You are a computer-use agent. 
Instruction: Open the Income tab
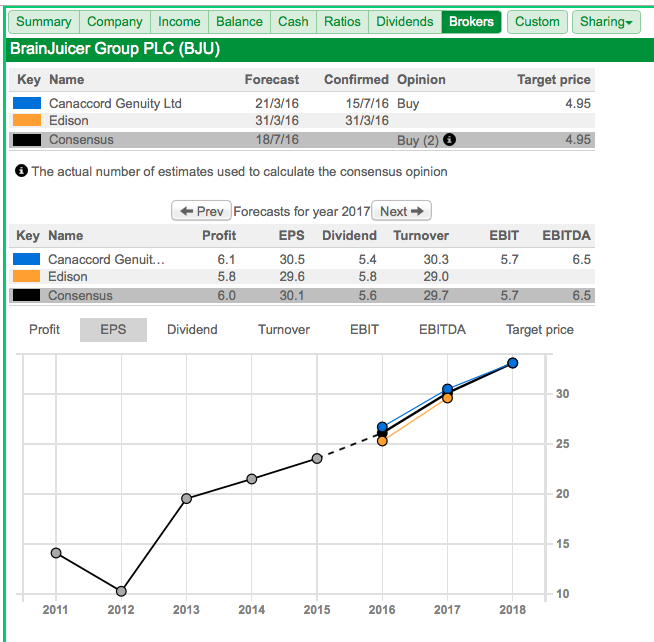(x=179, y=22)
